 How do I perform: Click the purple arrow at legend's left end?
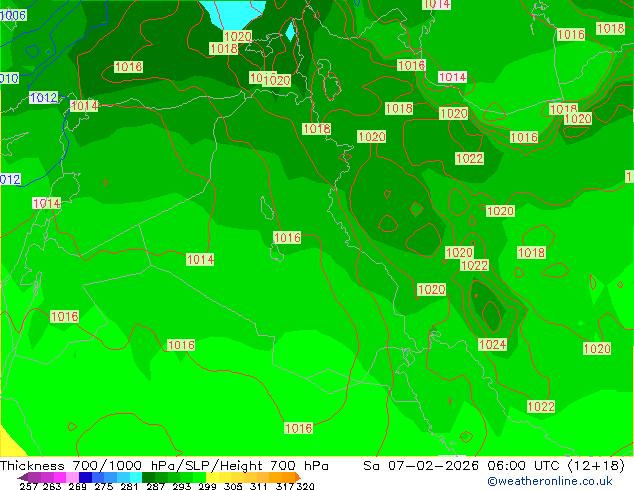click(x=22, y=477)
